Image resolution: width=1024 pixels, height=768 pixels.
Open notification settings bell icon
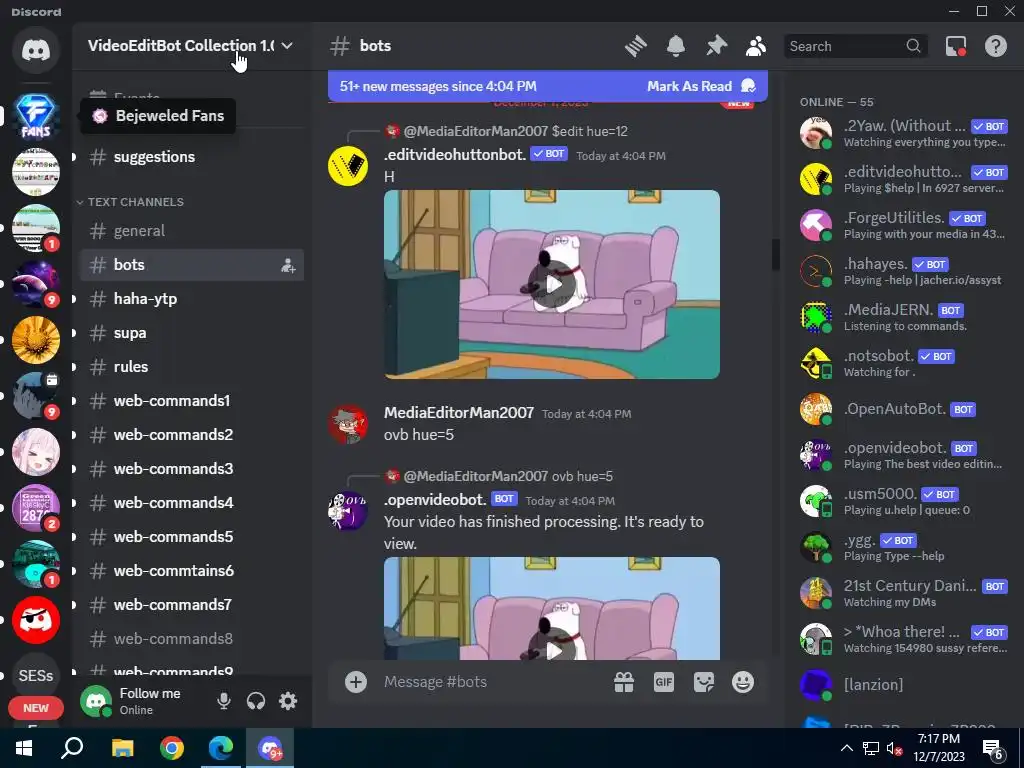(x=676, y=46)
